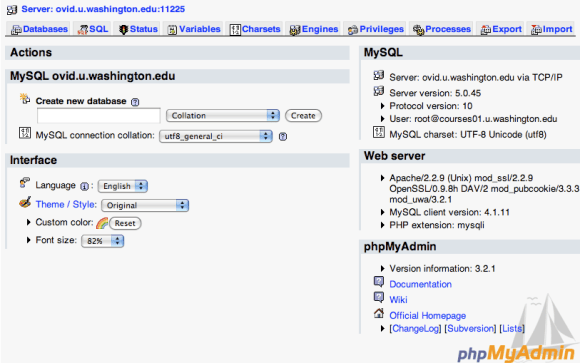The width and height of the screenshot is (580, 363).
Task: Switch to the Privileges tab
Action: 375,29
